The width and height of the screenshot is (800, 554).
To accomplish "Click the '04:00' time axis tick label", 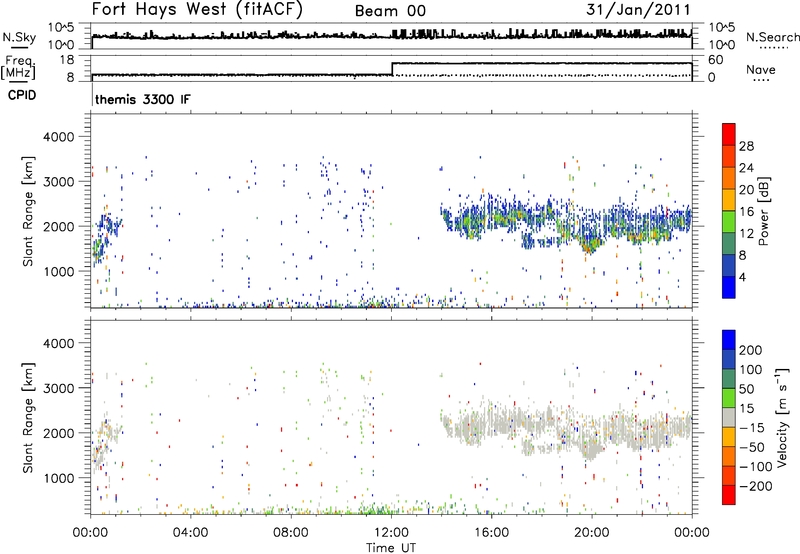I will (x=191, y=533).
